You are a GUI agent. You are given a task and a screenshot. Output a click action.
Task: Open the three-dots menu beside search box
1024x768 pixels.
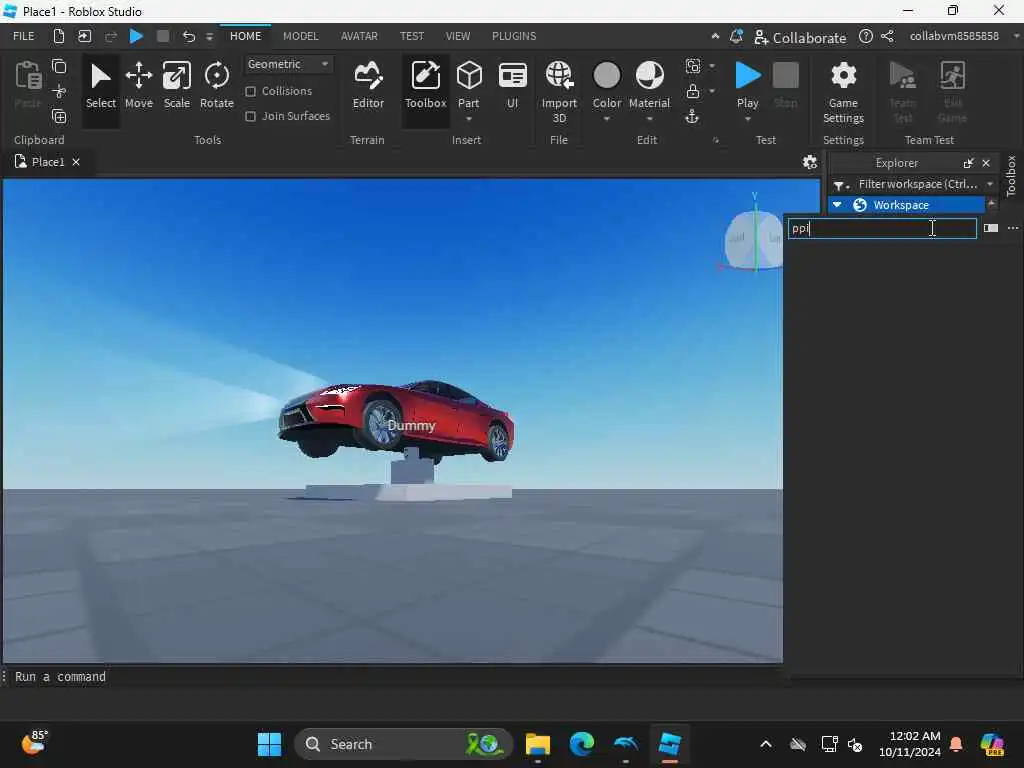coord(1012,228)
